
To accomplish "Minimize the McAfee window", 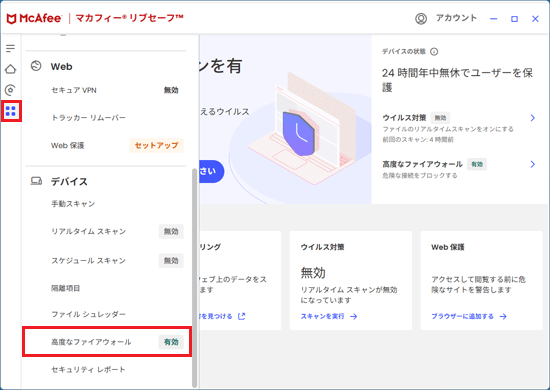I will (x=494, y=19).
